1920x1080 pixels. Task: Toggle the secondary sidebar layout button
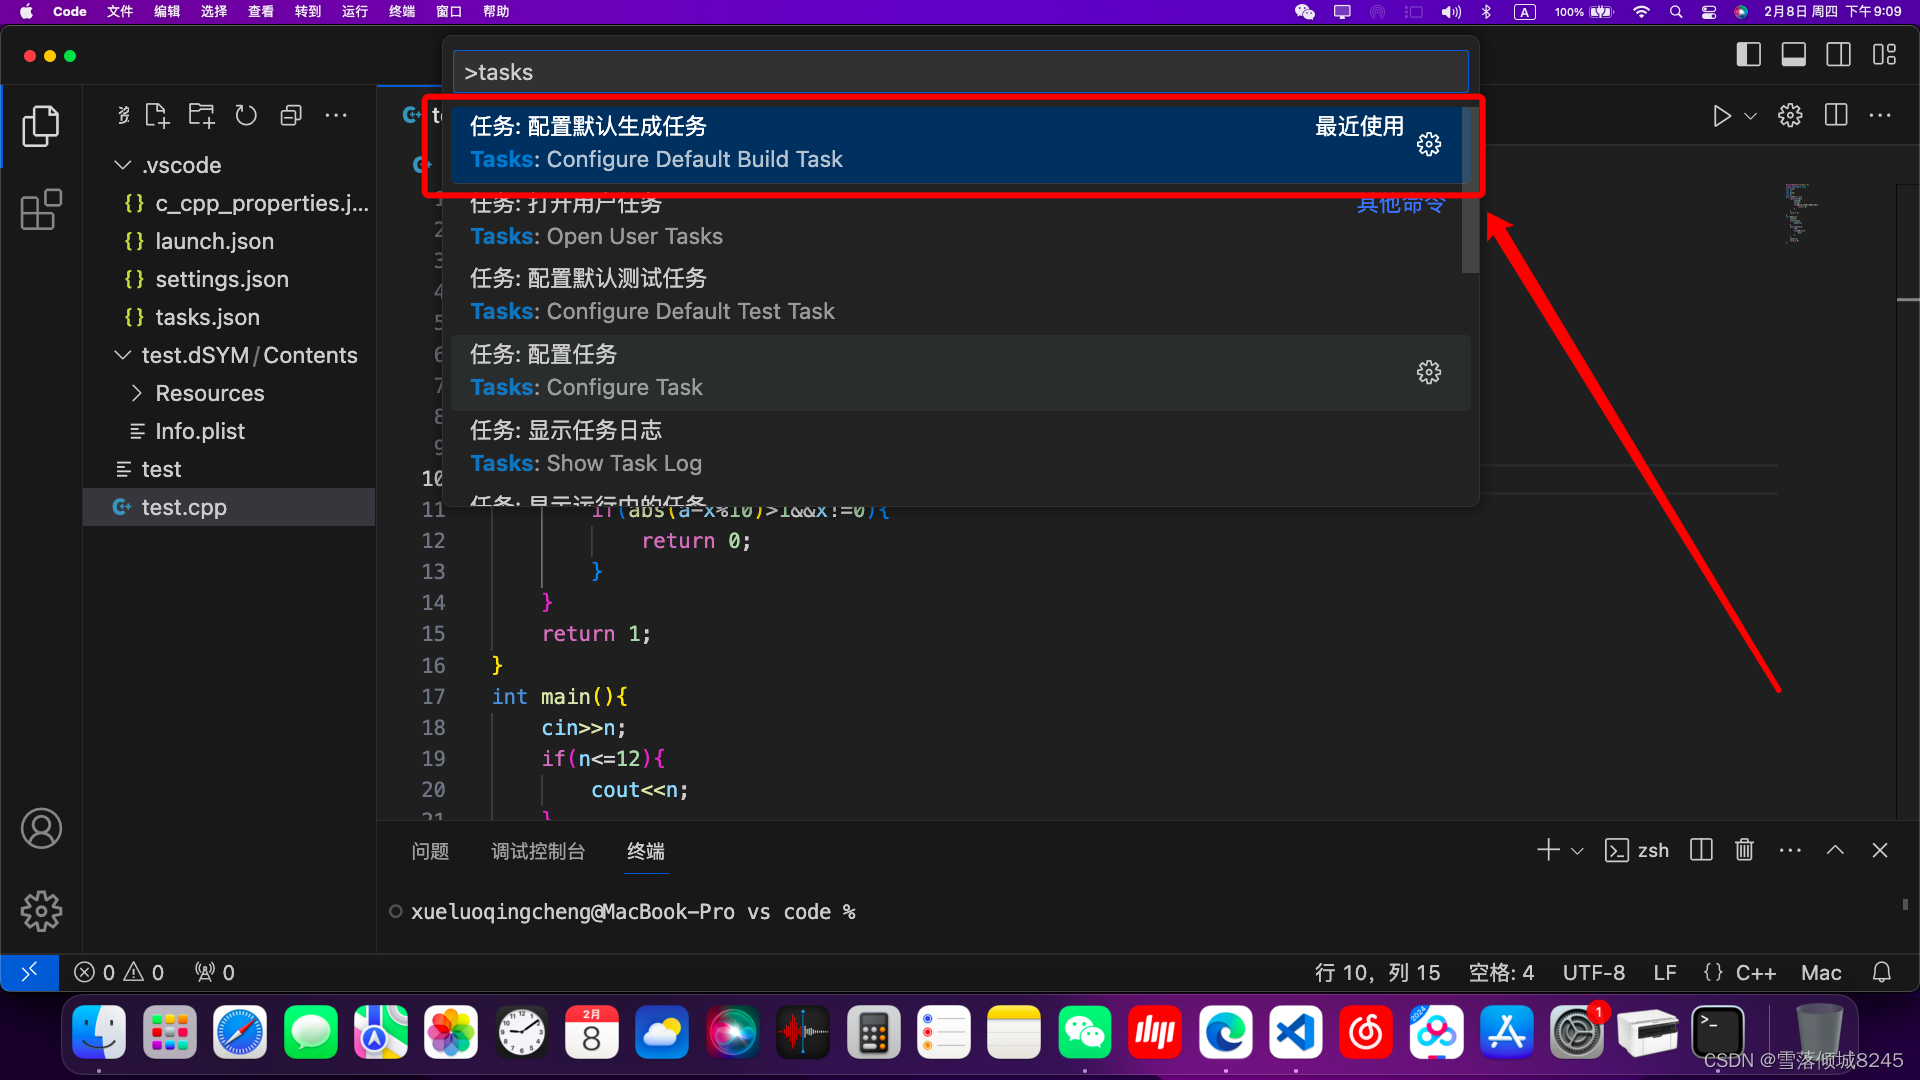point(1838,55)
